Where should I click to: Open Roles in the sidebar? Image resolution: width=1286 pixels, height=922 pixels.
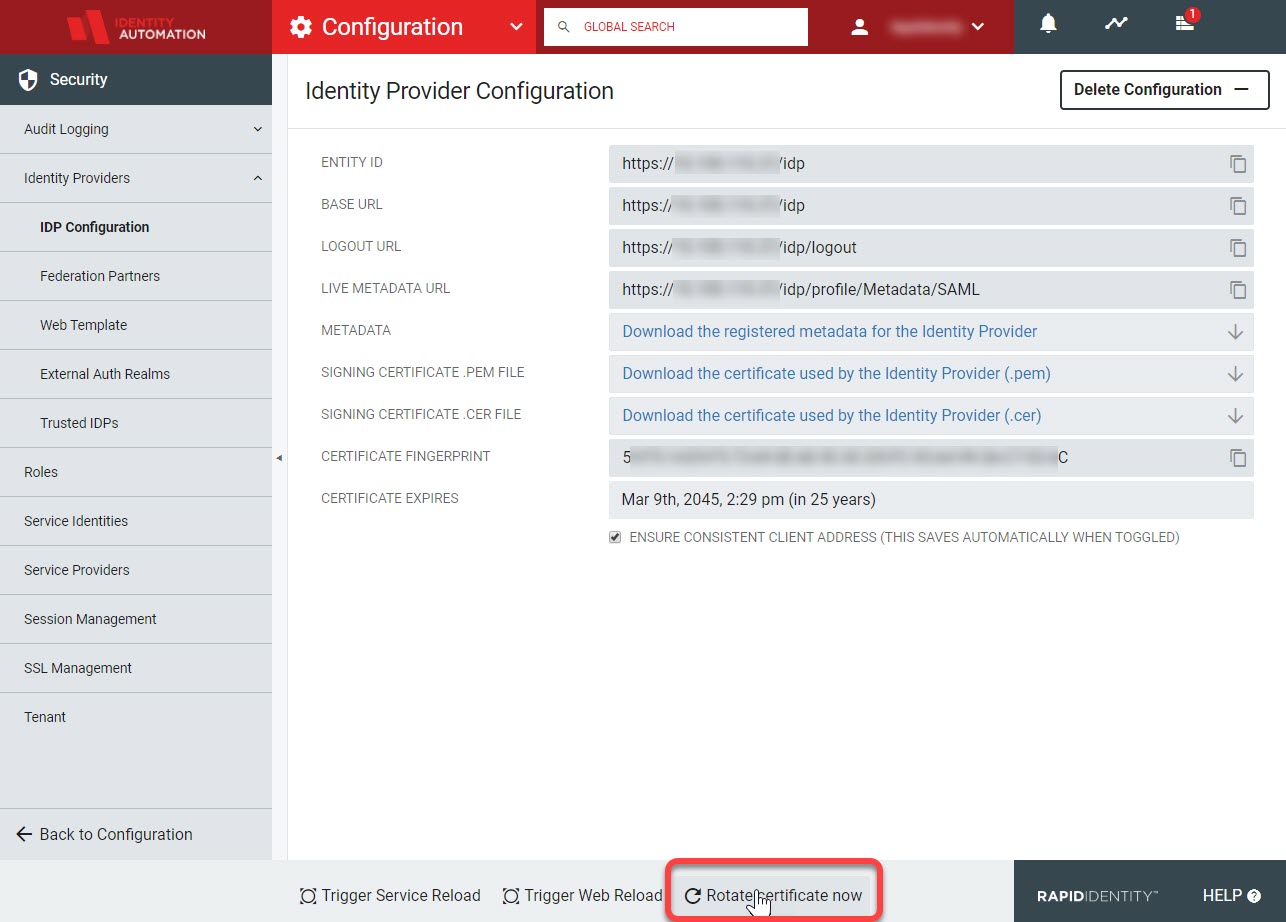click(136, 472)
